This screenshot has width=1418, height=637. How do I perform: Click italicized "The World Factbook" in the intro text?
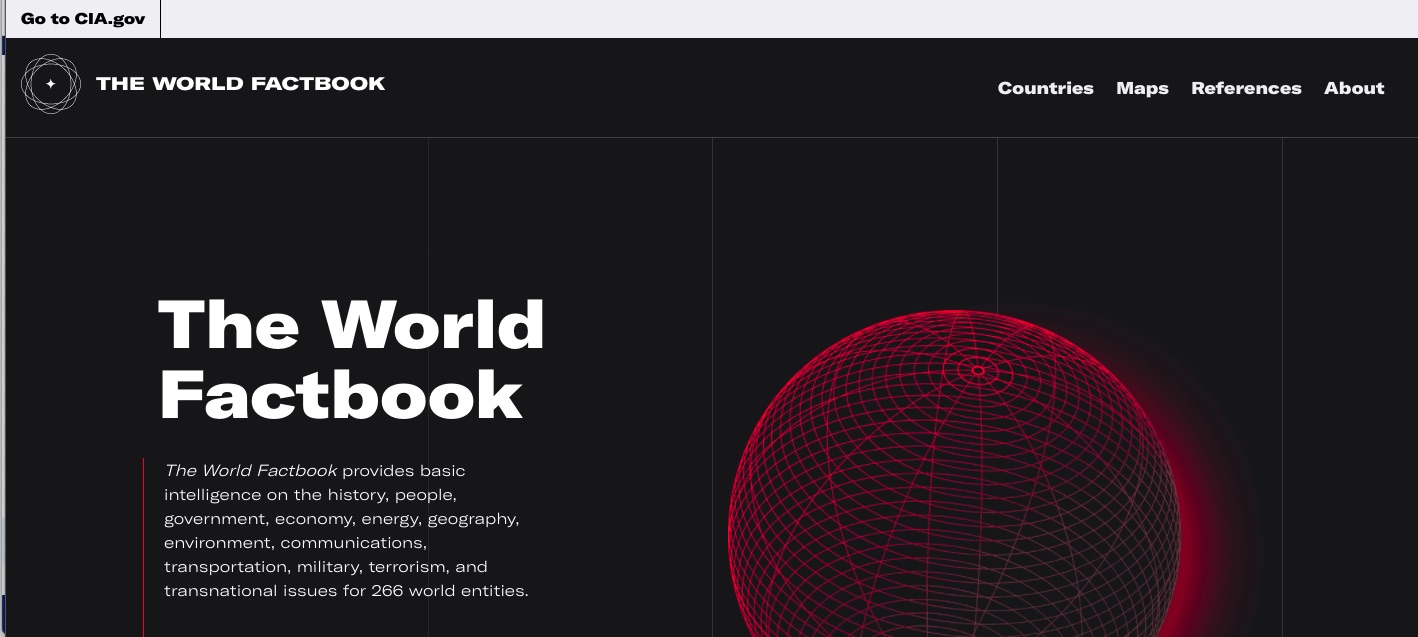(x=250, y=470)
